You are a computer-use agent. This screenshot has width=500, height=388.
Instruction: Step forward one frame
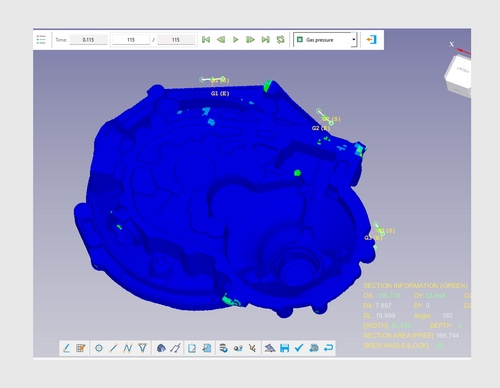tap(250, 40)
